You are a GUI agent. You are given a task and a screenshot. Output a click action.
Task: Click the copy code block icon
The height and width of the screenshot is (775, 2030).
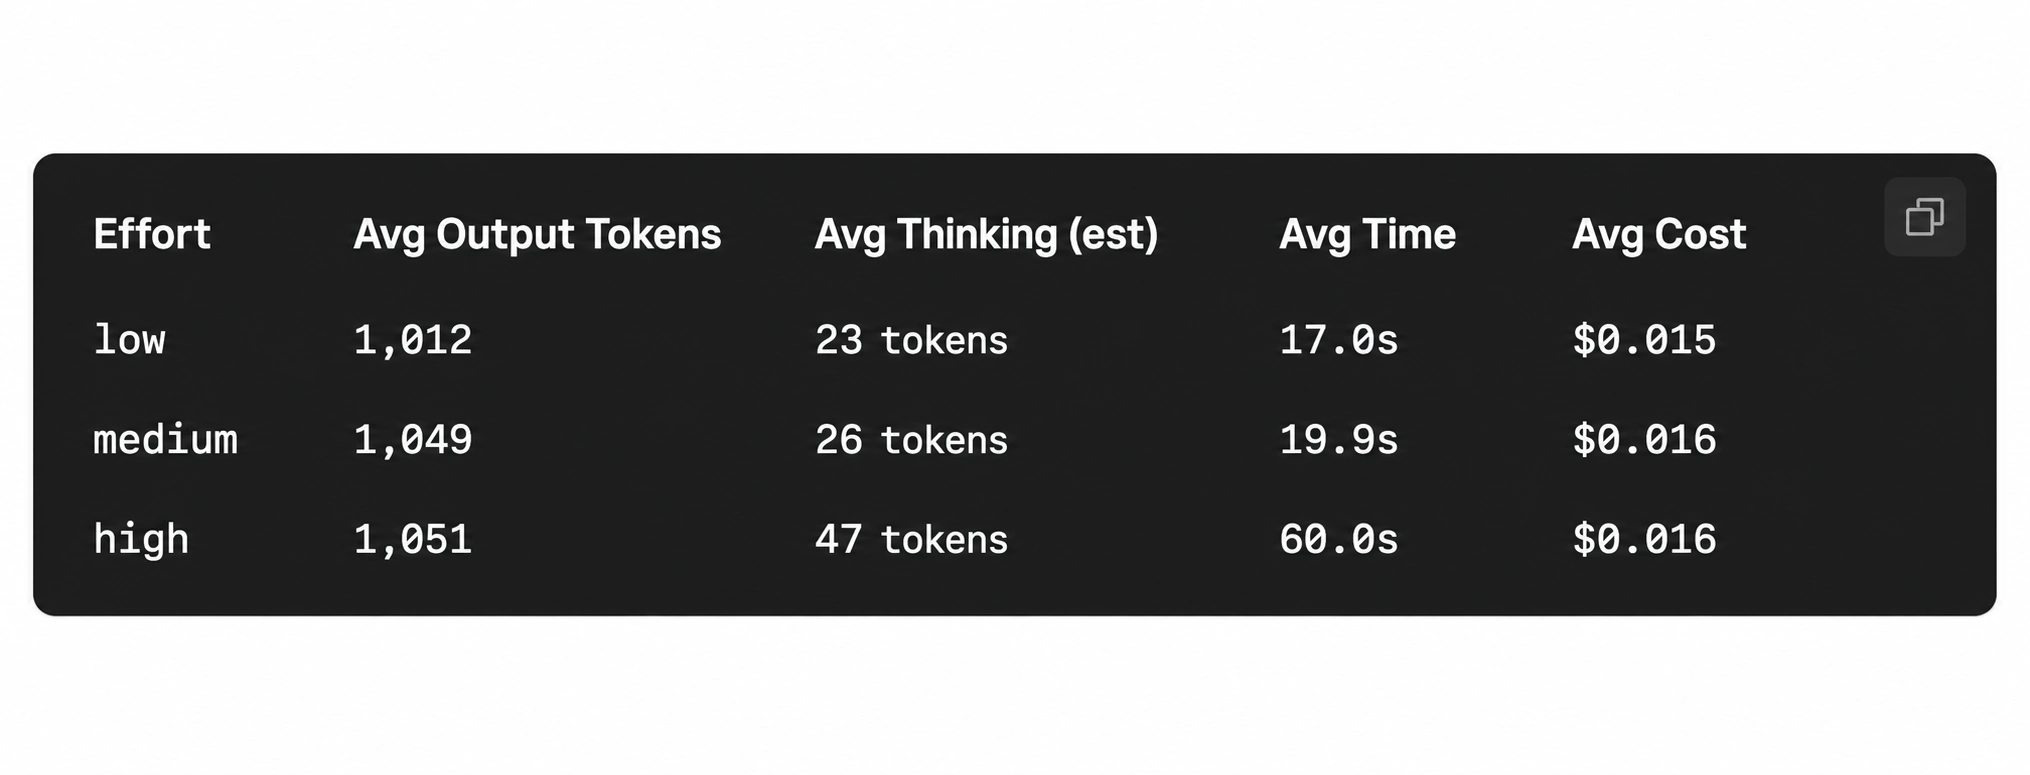(1924, 217)
